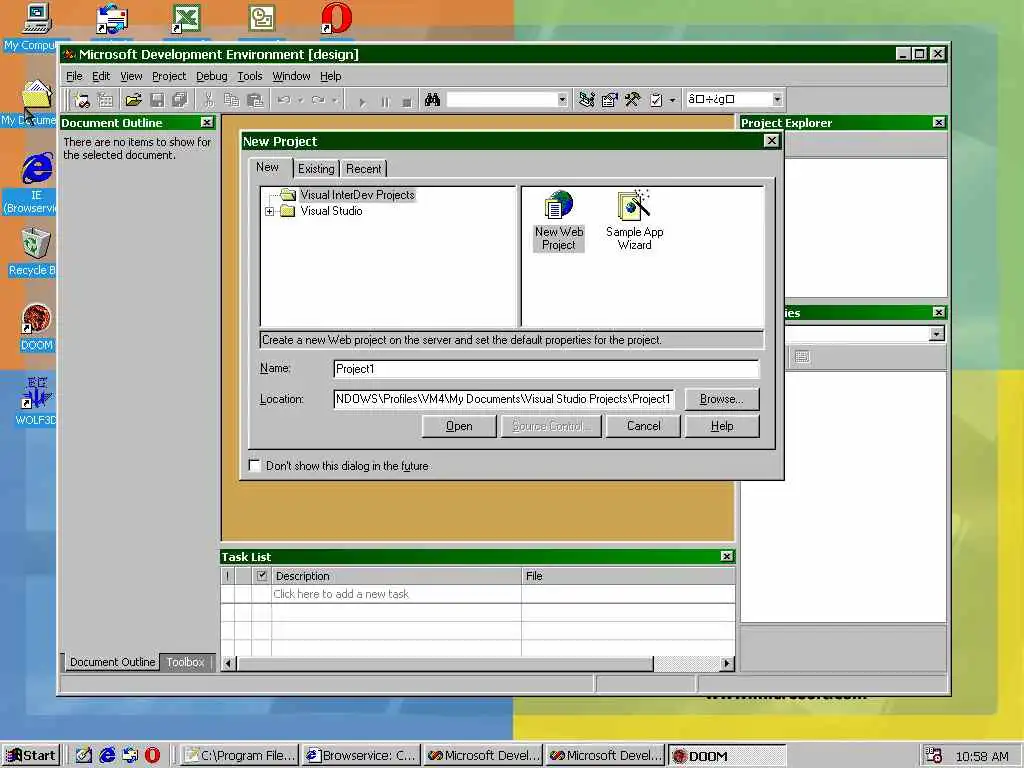The image size is (1024, 768).
Task: Switch to Browservice taskbar button
Action: tap(361, 756)
